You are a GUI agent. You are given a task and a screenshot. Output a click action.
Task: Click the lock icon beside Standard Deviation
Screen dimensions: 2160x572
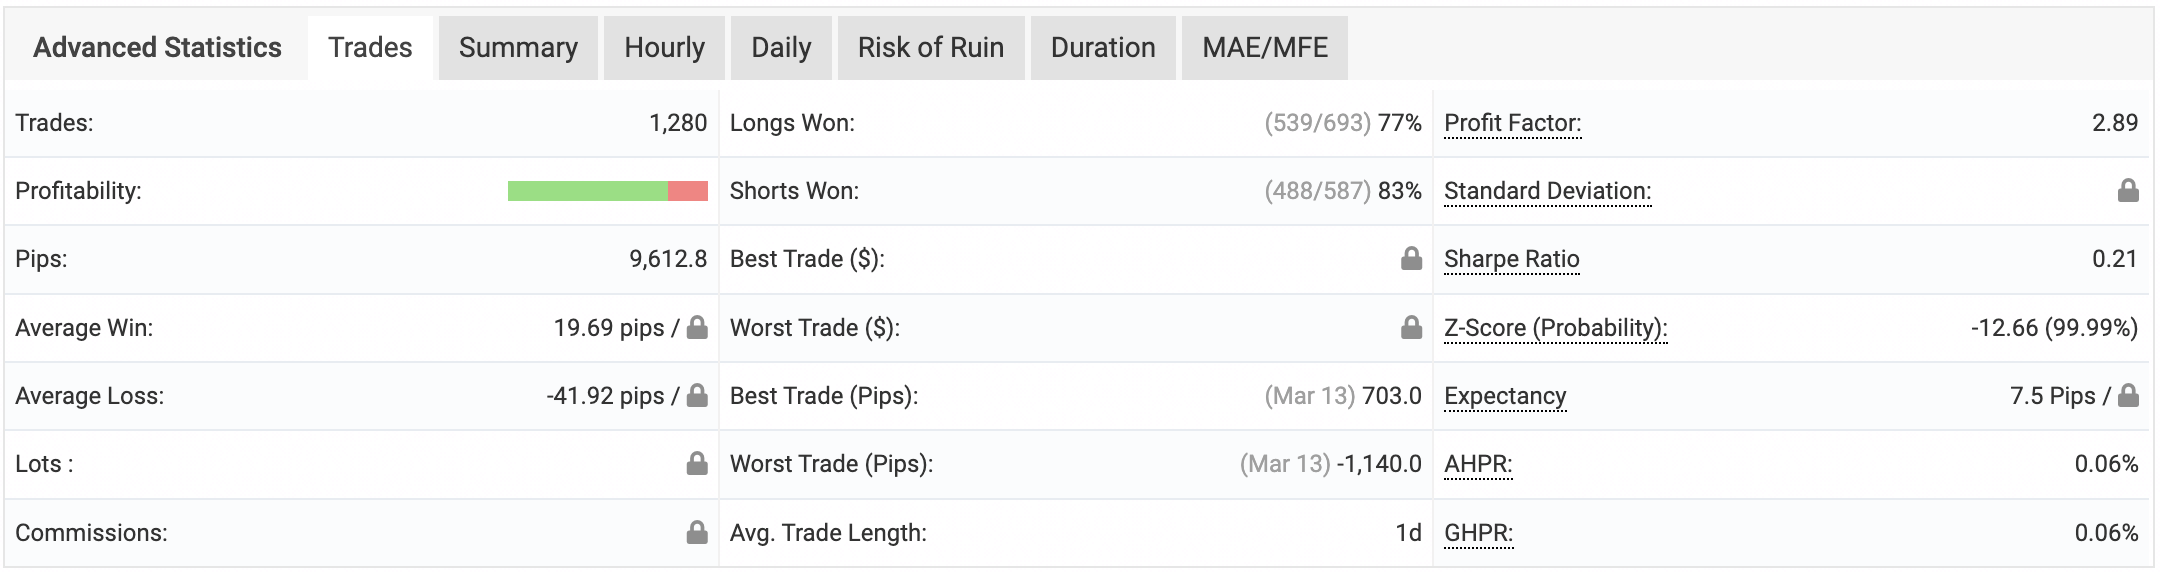(x=2128, y=190)
